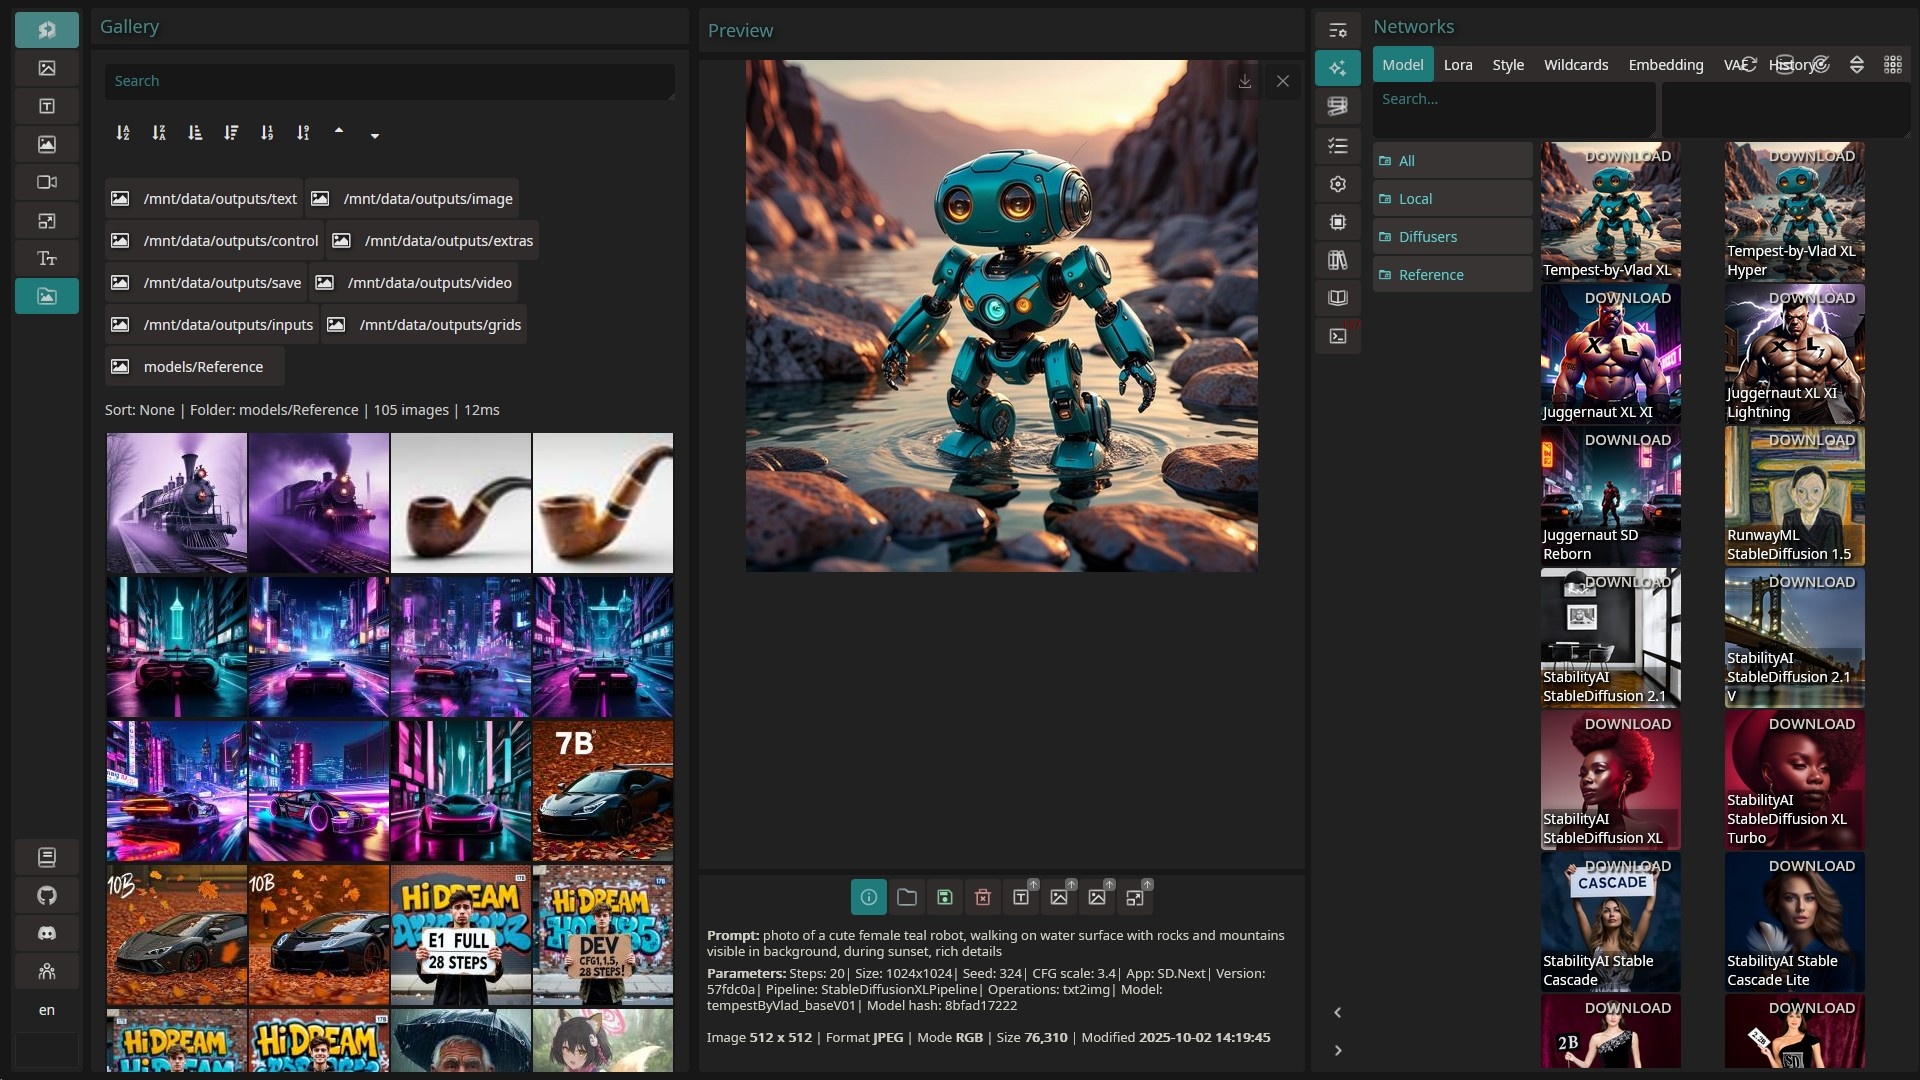This screenshot has height=1080, width=1920.
Task: Open the GitHub icon in left sidebar
Action: (46, 895)
